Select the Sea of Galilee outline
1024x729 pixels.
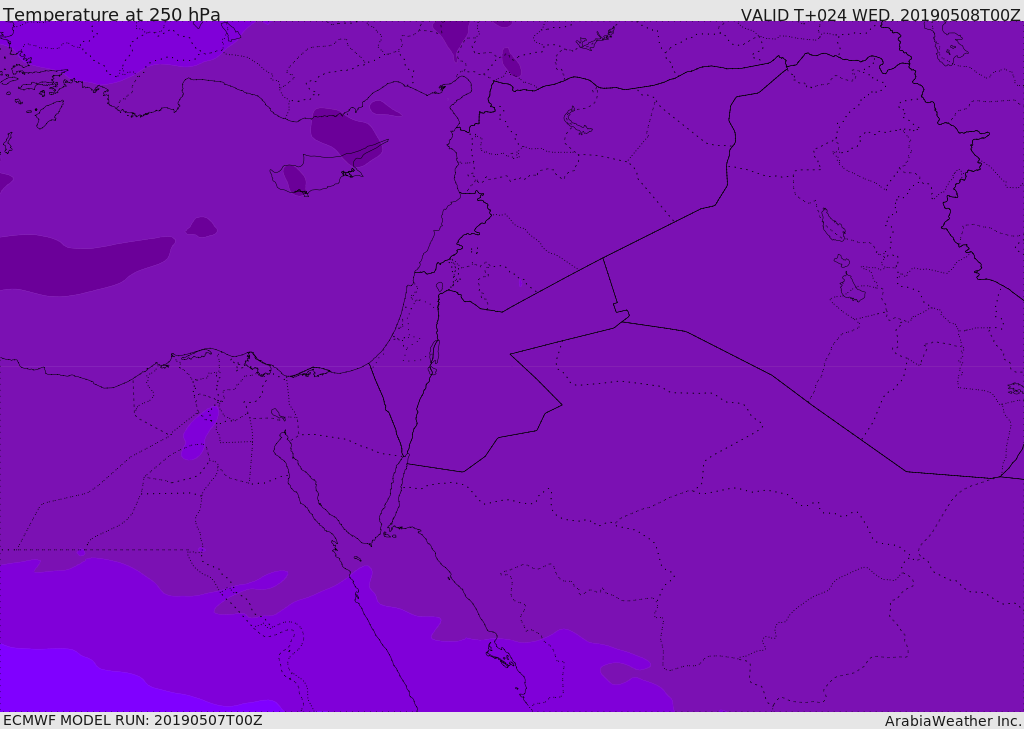(x=440, y=287)
